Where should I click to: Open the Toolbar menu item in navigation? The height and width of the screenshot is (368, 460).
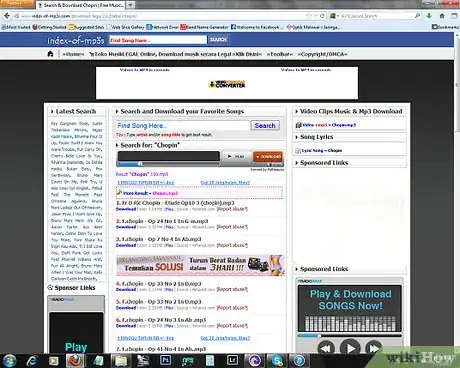(279, 54)
